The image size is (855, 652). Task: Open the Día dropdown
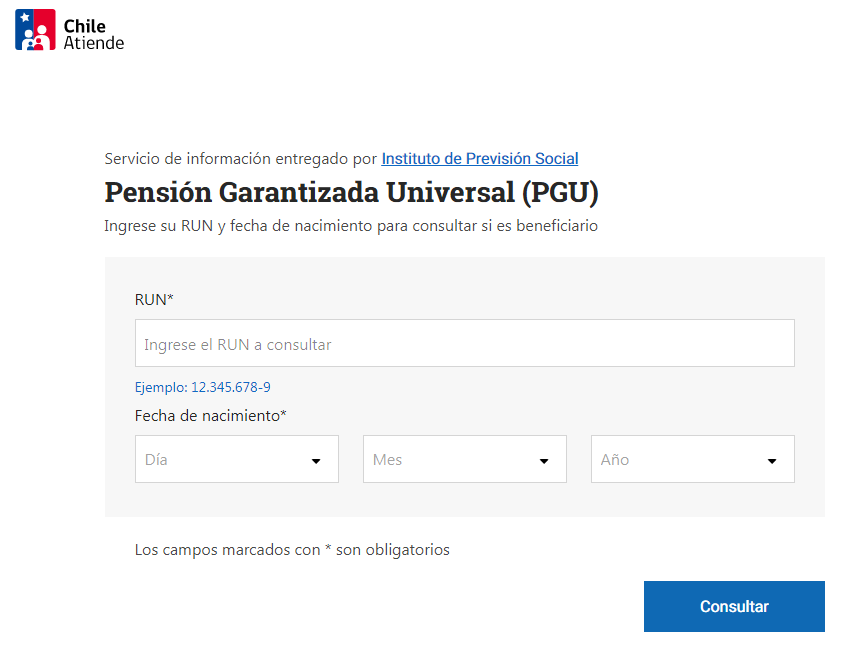pos(236,459)
